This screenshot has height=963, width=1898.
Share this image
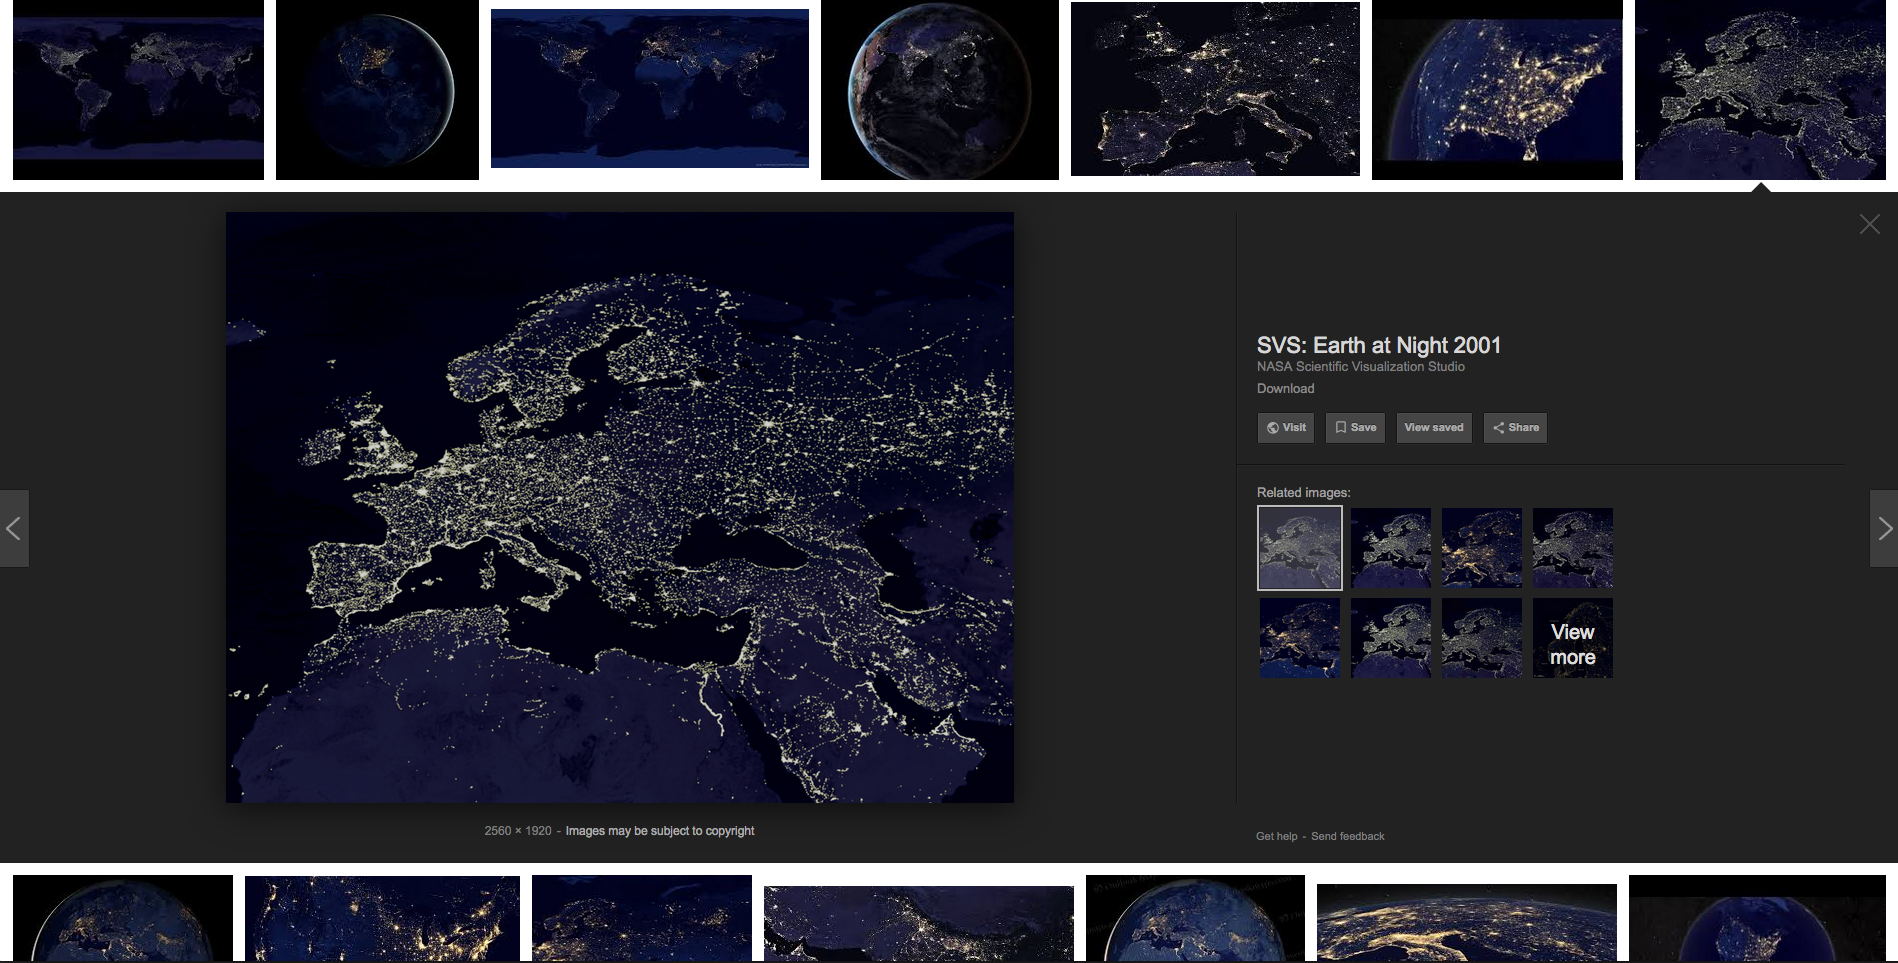click(x=1515, y=428)
